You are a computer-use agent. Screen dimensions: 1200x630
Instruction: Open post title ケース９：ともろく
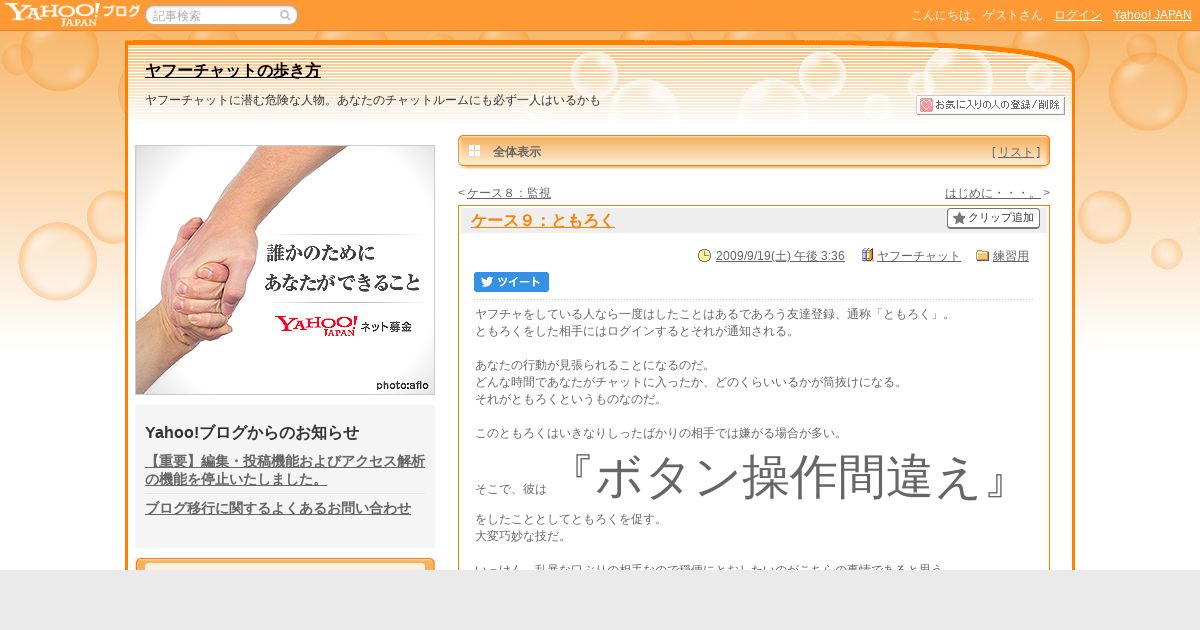click(x=542, y=221)
